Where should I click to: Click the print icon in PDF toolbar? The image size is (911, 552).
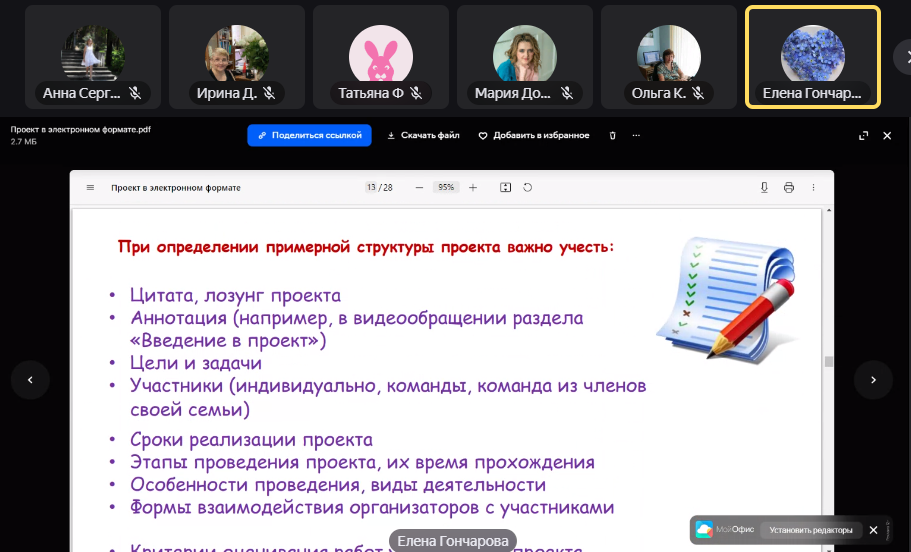789,187
